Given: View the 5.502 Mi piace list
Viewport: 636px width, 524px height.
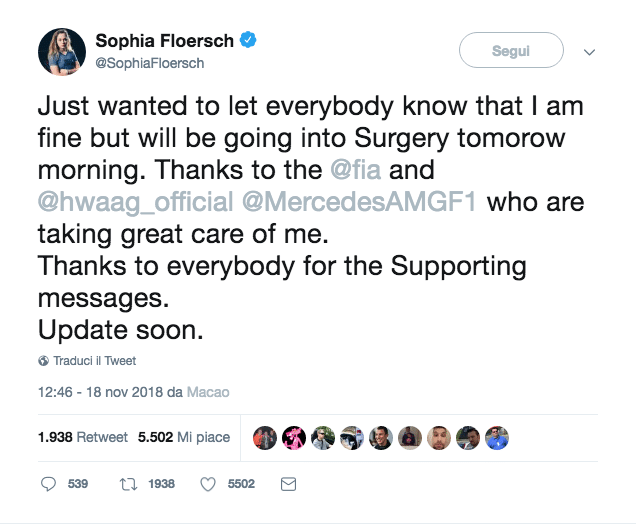Looking at the screenshot, I should click(x=183, y=437).
